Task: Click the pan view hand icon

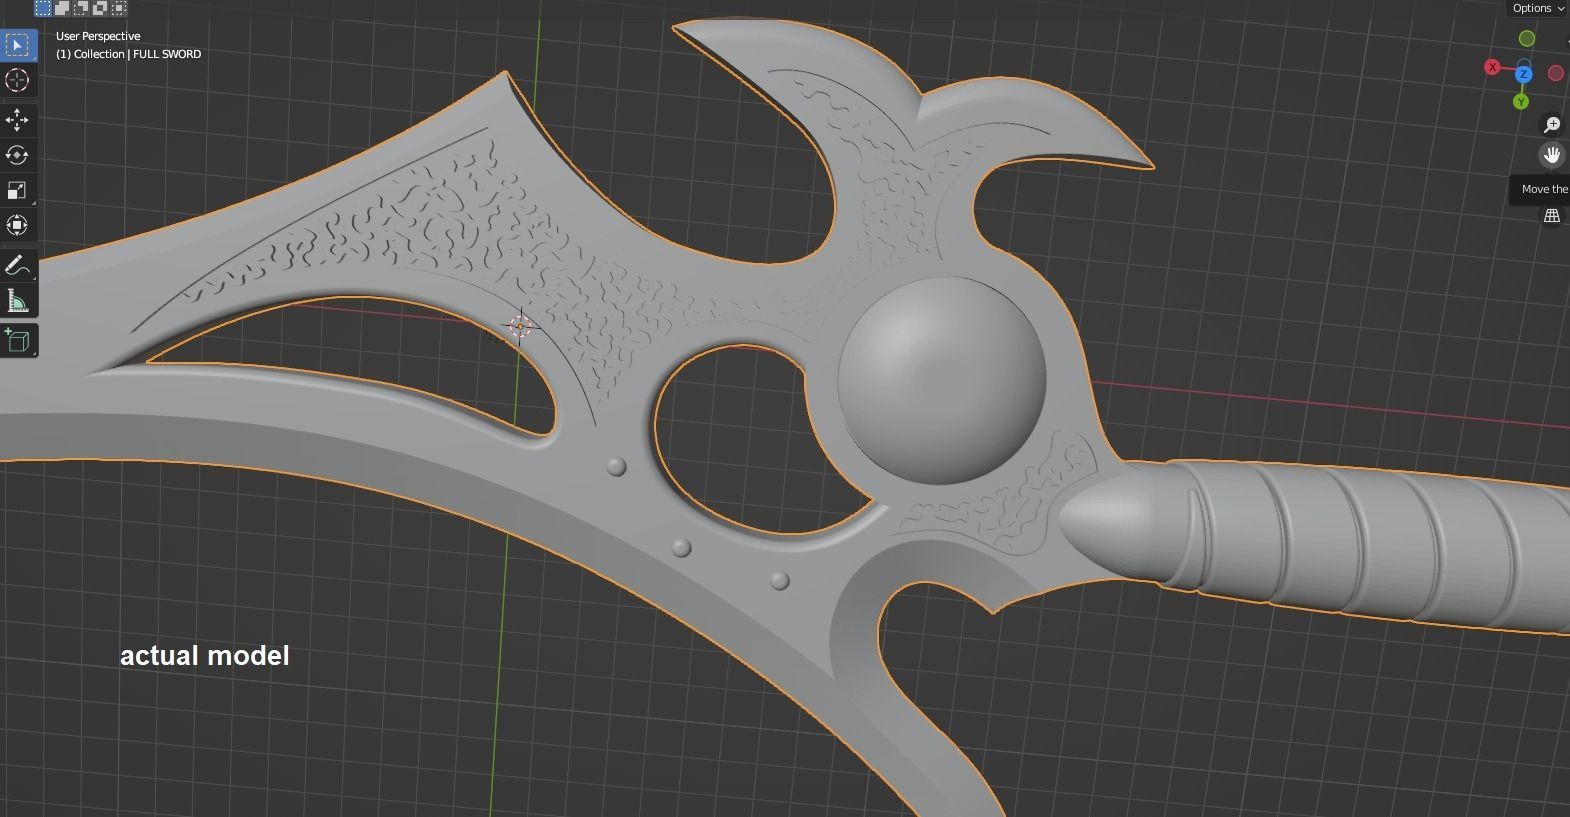Action: point(1552,155)
